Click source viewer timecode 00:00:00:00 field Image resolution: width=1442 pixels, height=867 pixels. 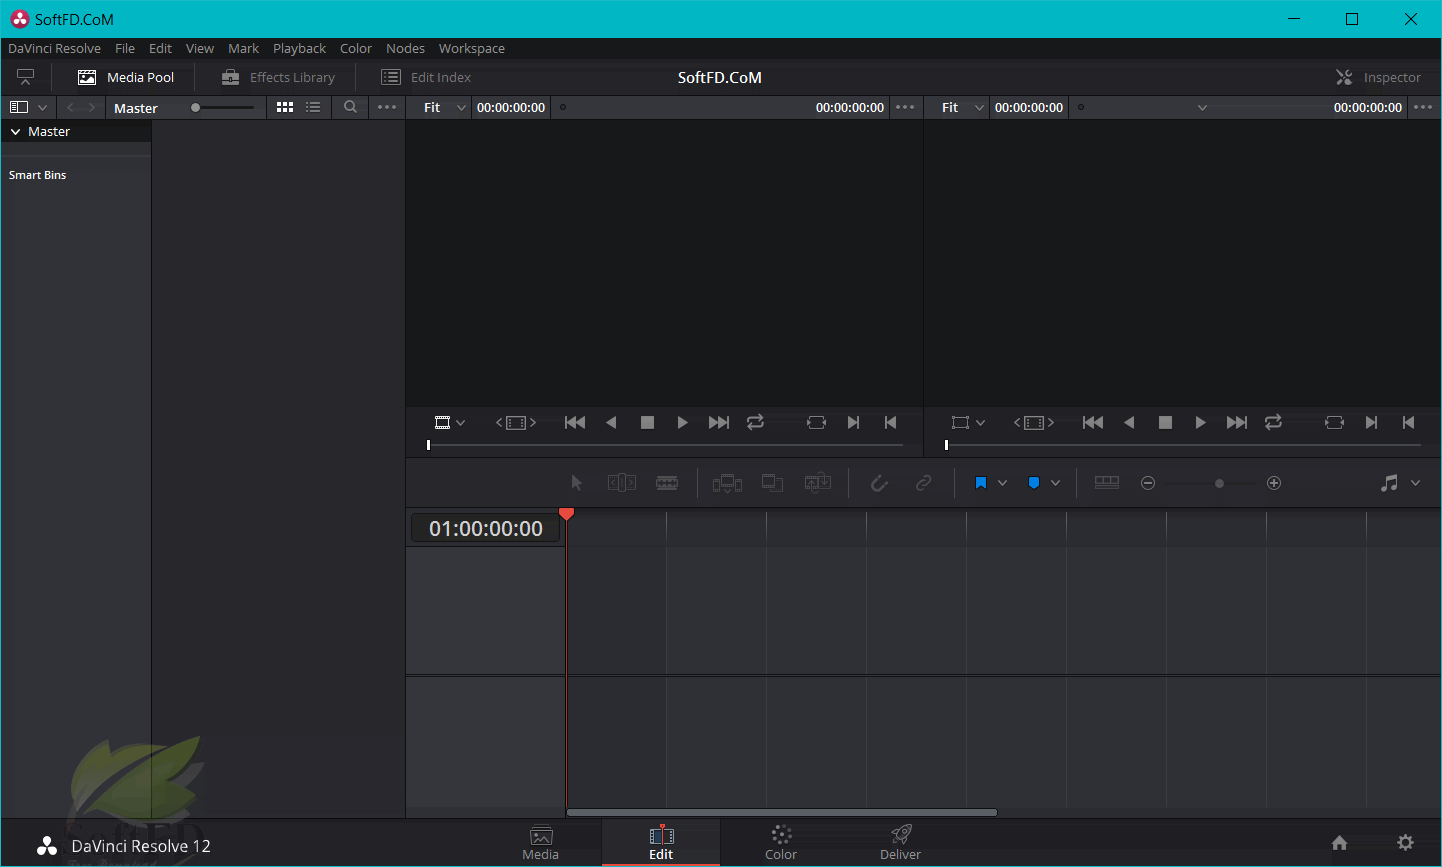pyautogui.click(x=511, y=107)
